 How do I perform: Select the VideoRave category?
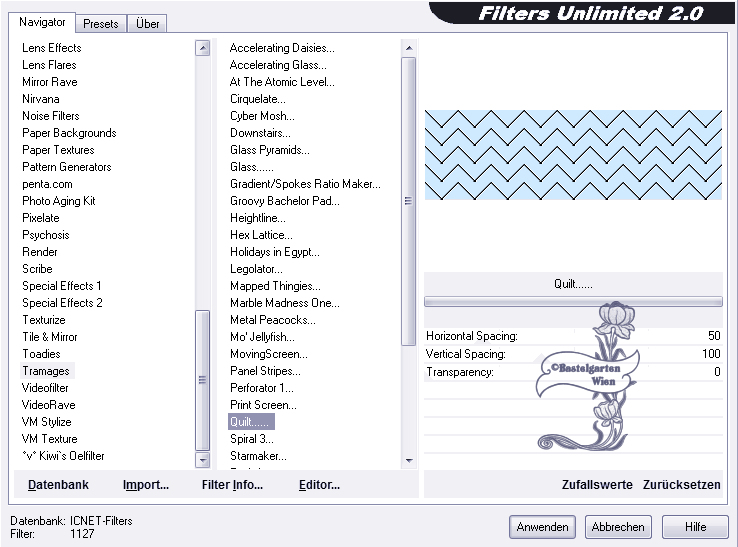pyautogui.click(x=48, y=405)
